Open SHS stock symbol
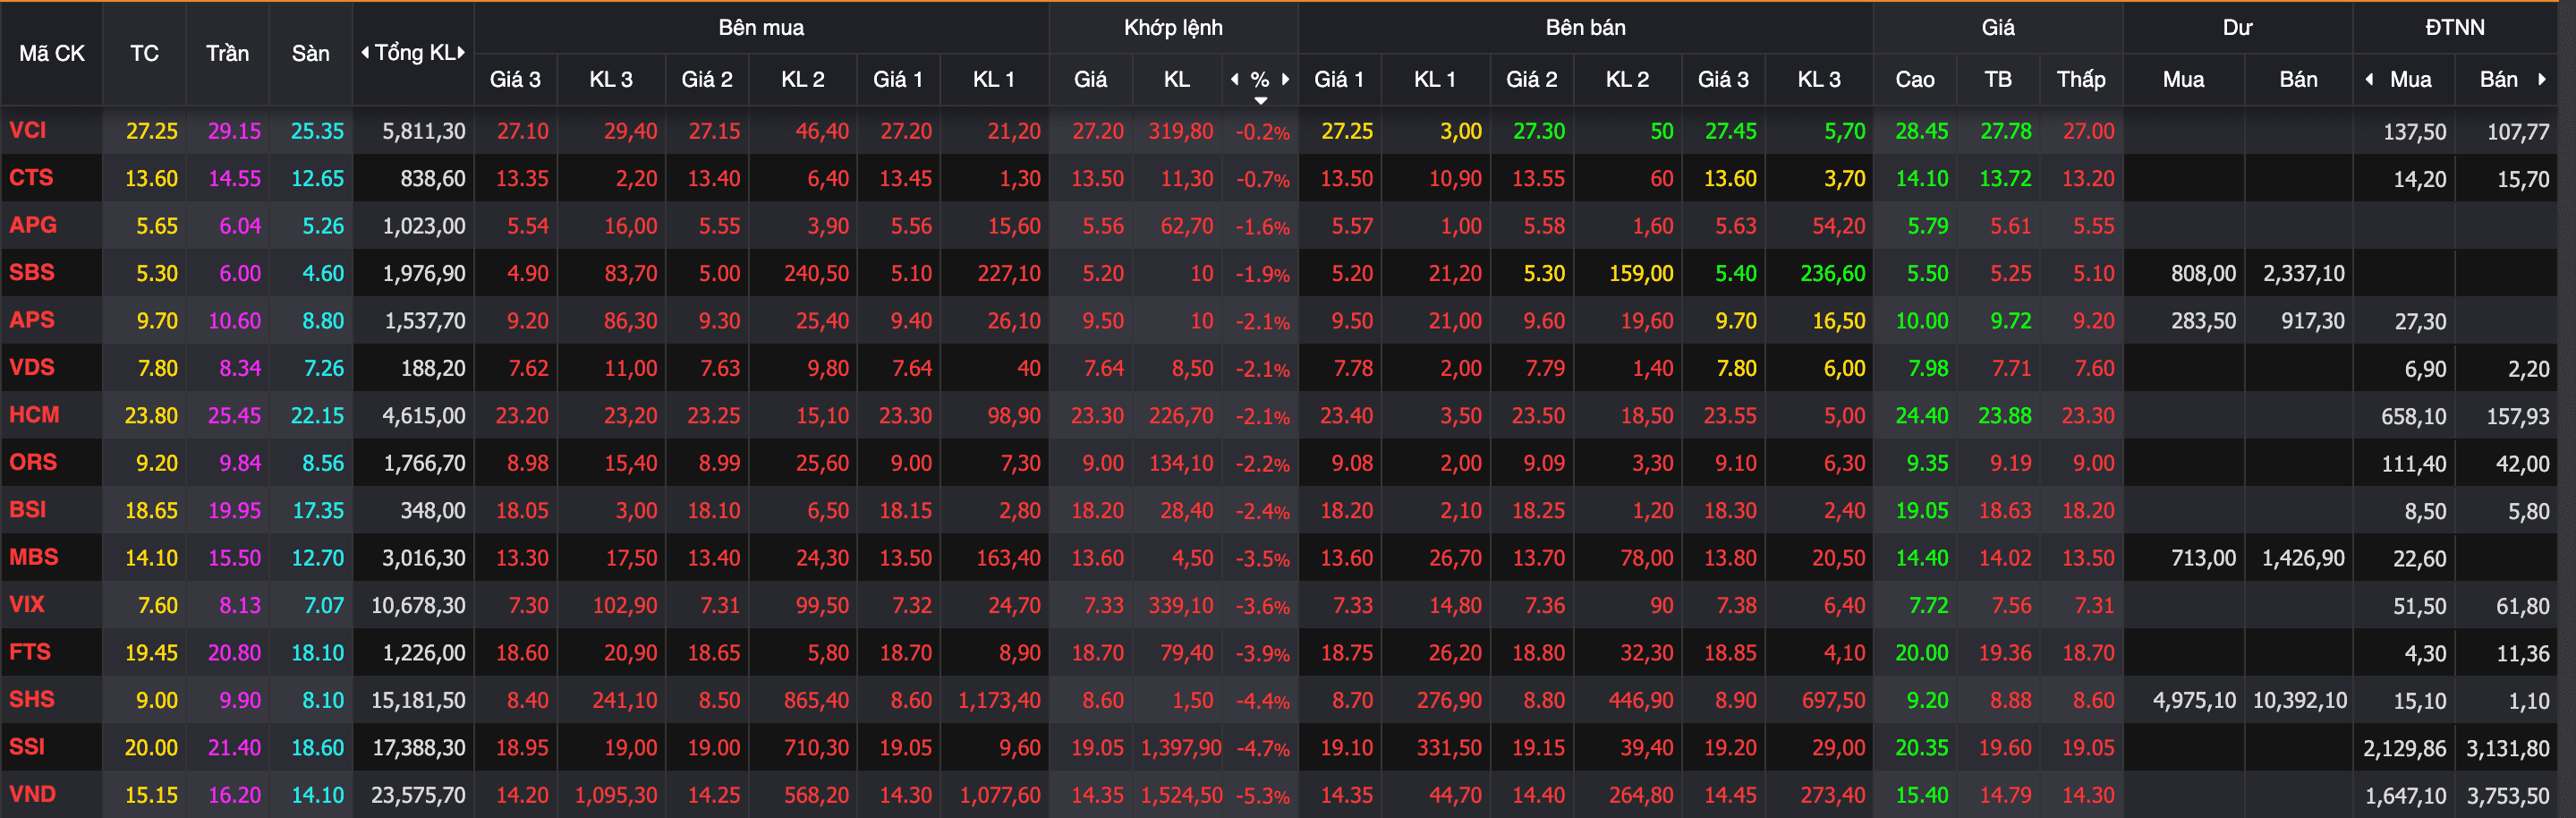Screen dimensions: 2576x818 [32, 700]
